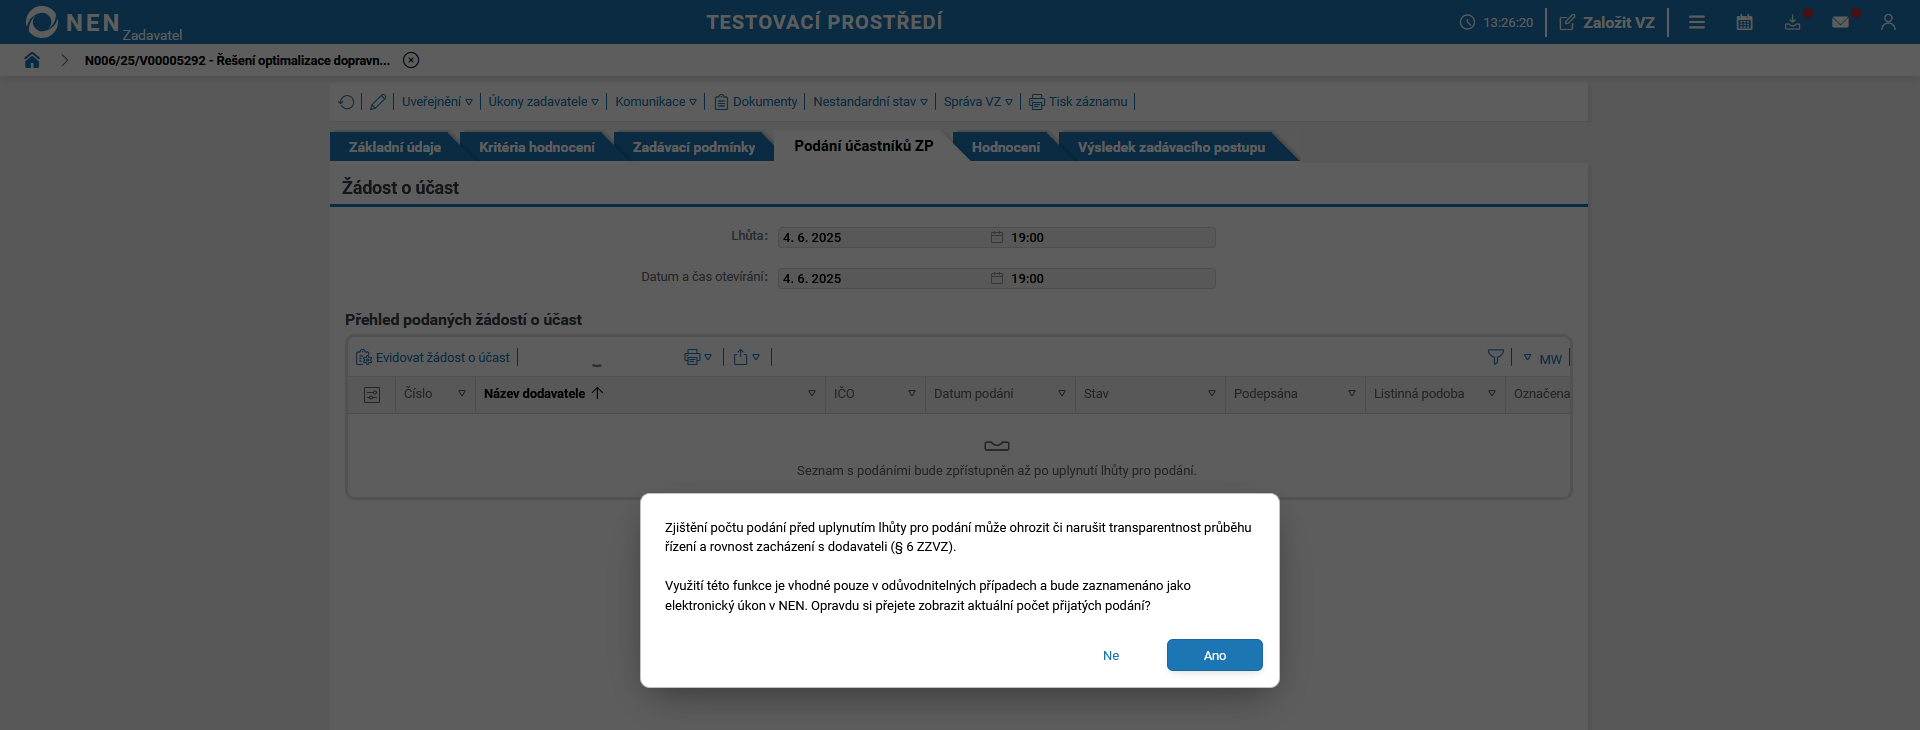Open the hamburger menu icon
This screenshot has width=1920, height=730.
[x=1697, y=22]
